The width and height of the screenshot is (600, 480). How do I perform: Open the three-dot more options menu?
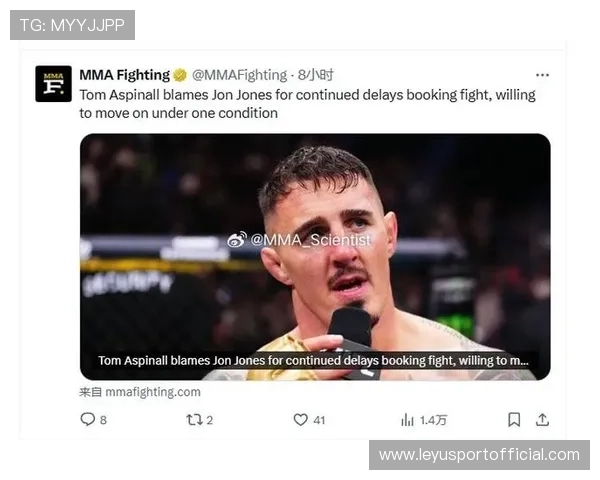542,75
